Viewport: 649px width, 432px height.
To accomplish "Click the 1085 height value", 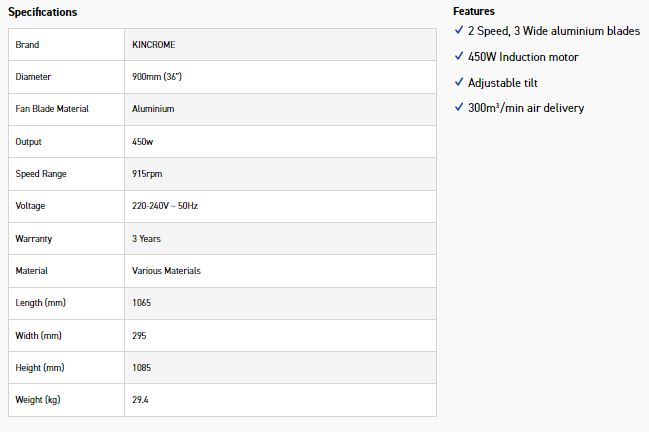I will pyautogui.click(x=141, y=368).
